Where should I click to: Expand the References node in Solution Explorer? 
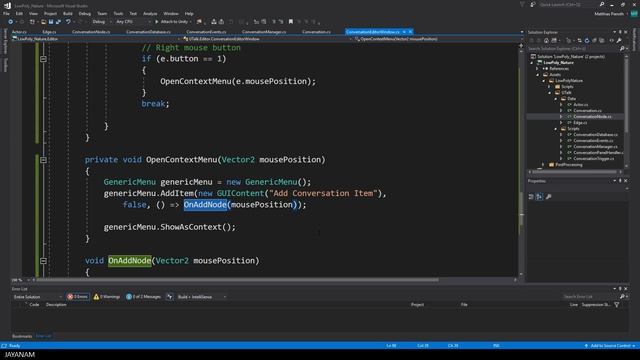coord(538,69)
